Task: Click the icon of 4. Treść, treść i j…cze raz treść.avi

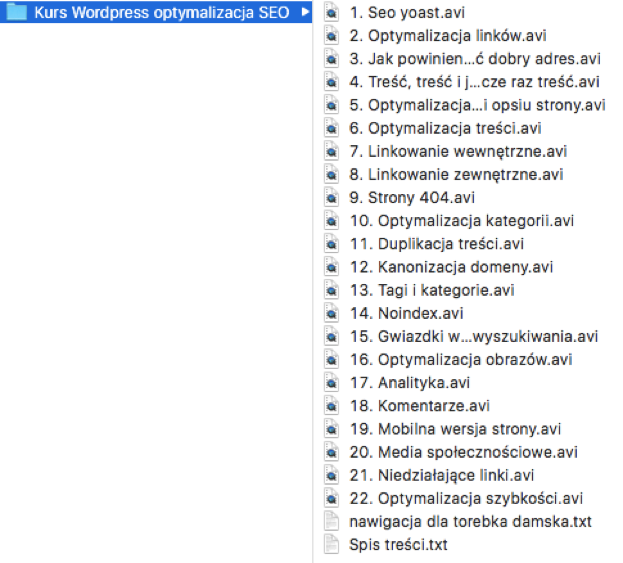Action: tap(331, 82)
